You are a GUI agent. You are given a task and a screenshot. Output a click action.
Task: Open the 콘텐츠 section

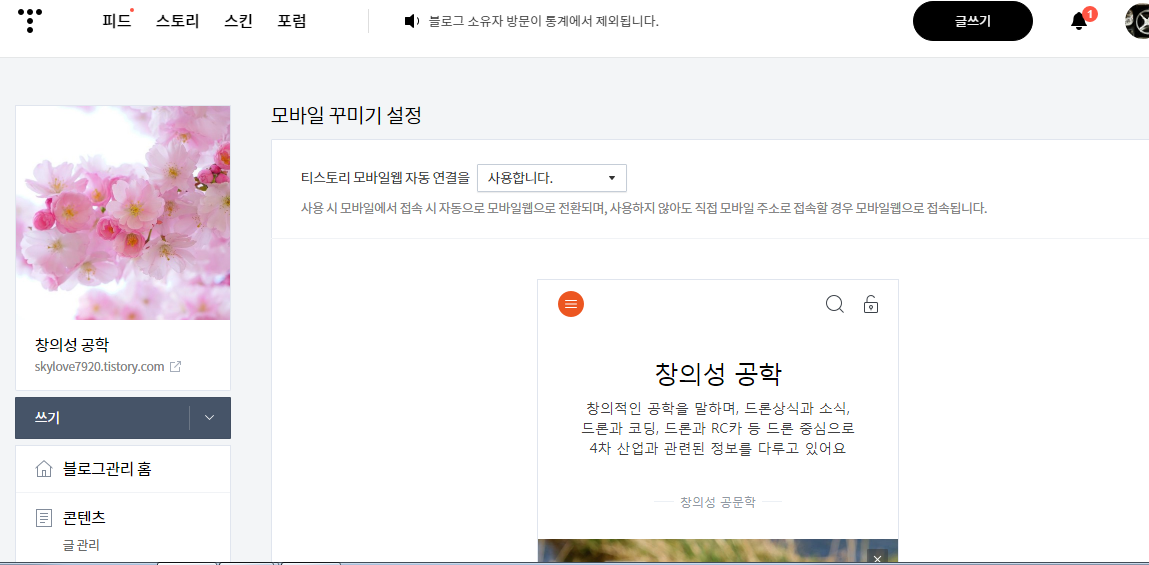[84, 518]
